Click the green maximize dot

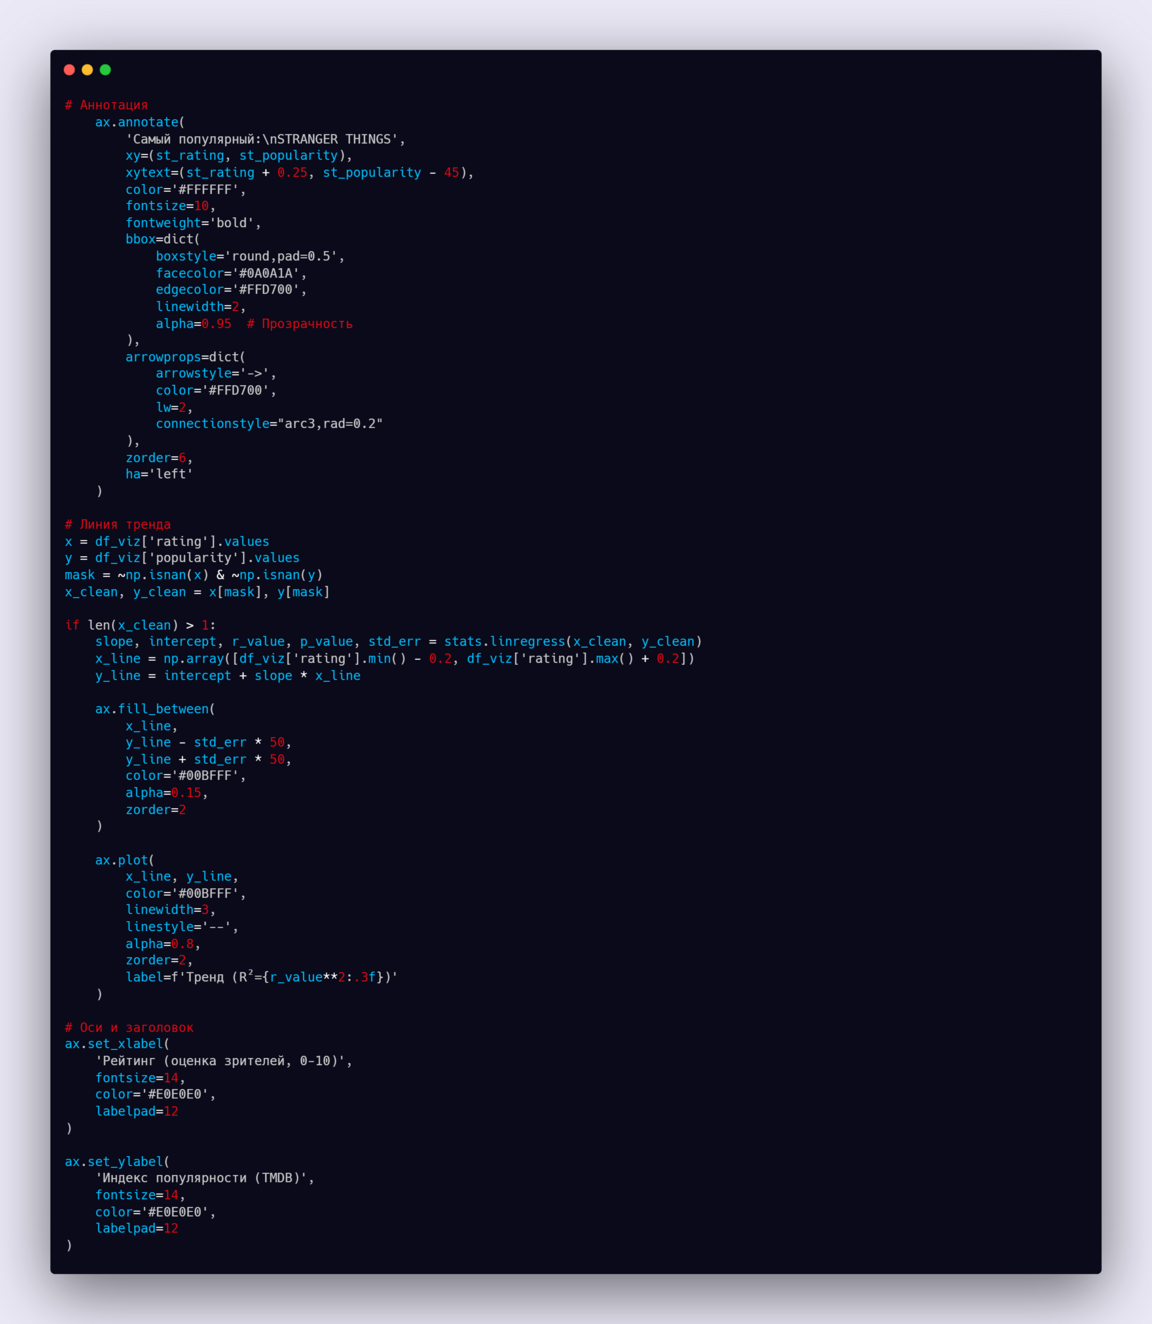pyautogui.click(x=105, y=70)
